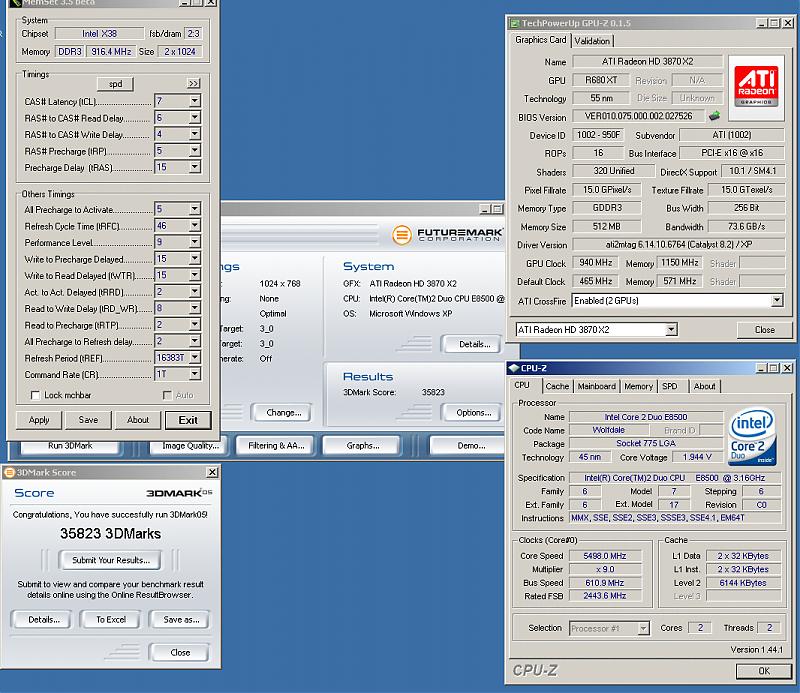Viewport: 800px width, 693px height.
Task: Select the Graphics Card tab in GPU-Z
Action: pyautogui.click(x=540, y=40)
